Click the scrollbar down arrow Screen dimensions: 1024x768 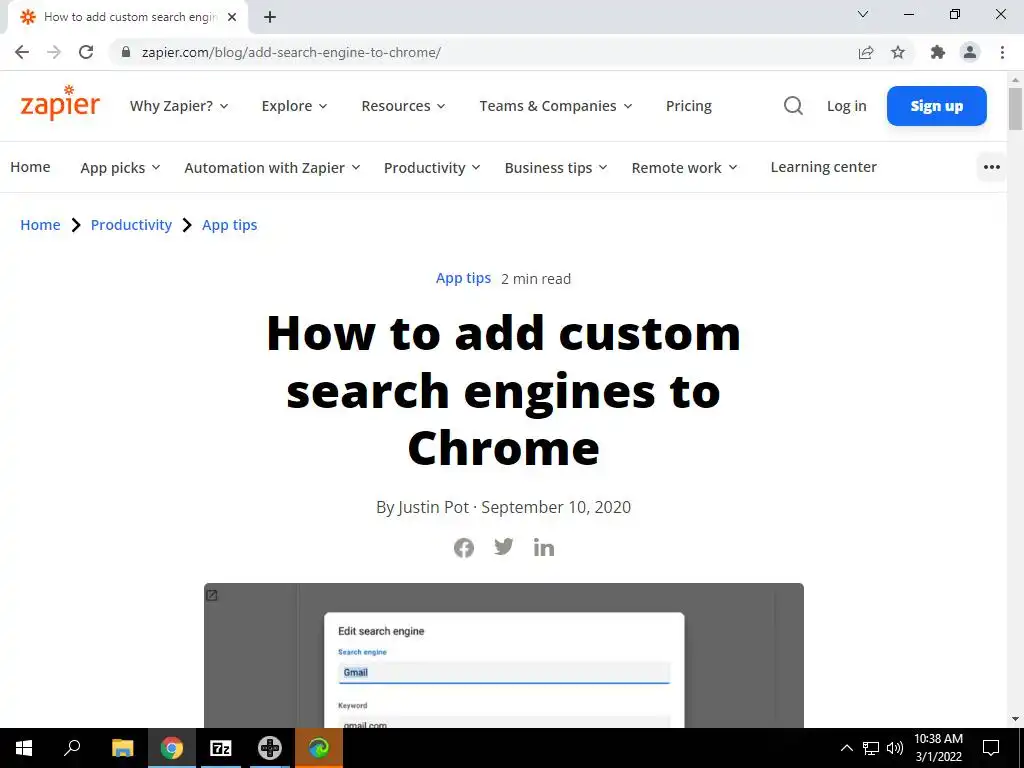(1015, 720)
